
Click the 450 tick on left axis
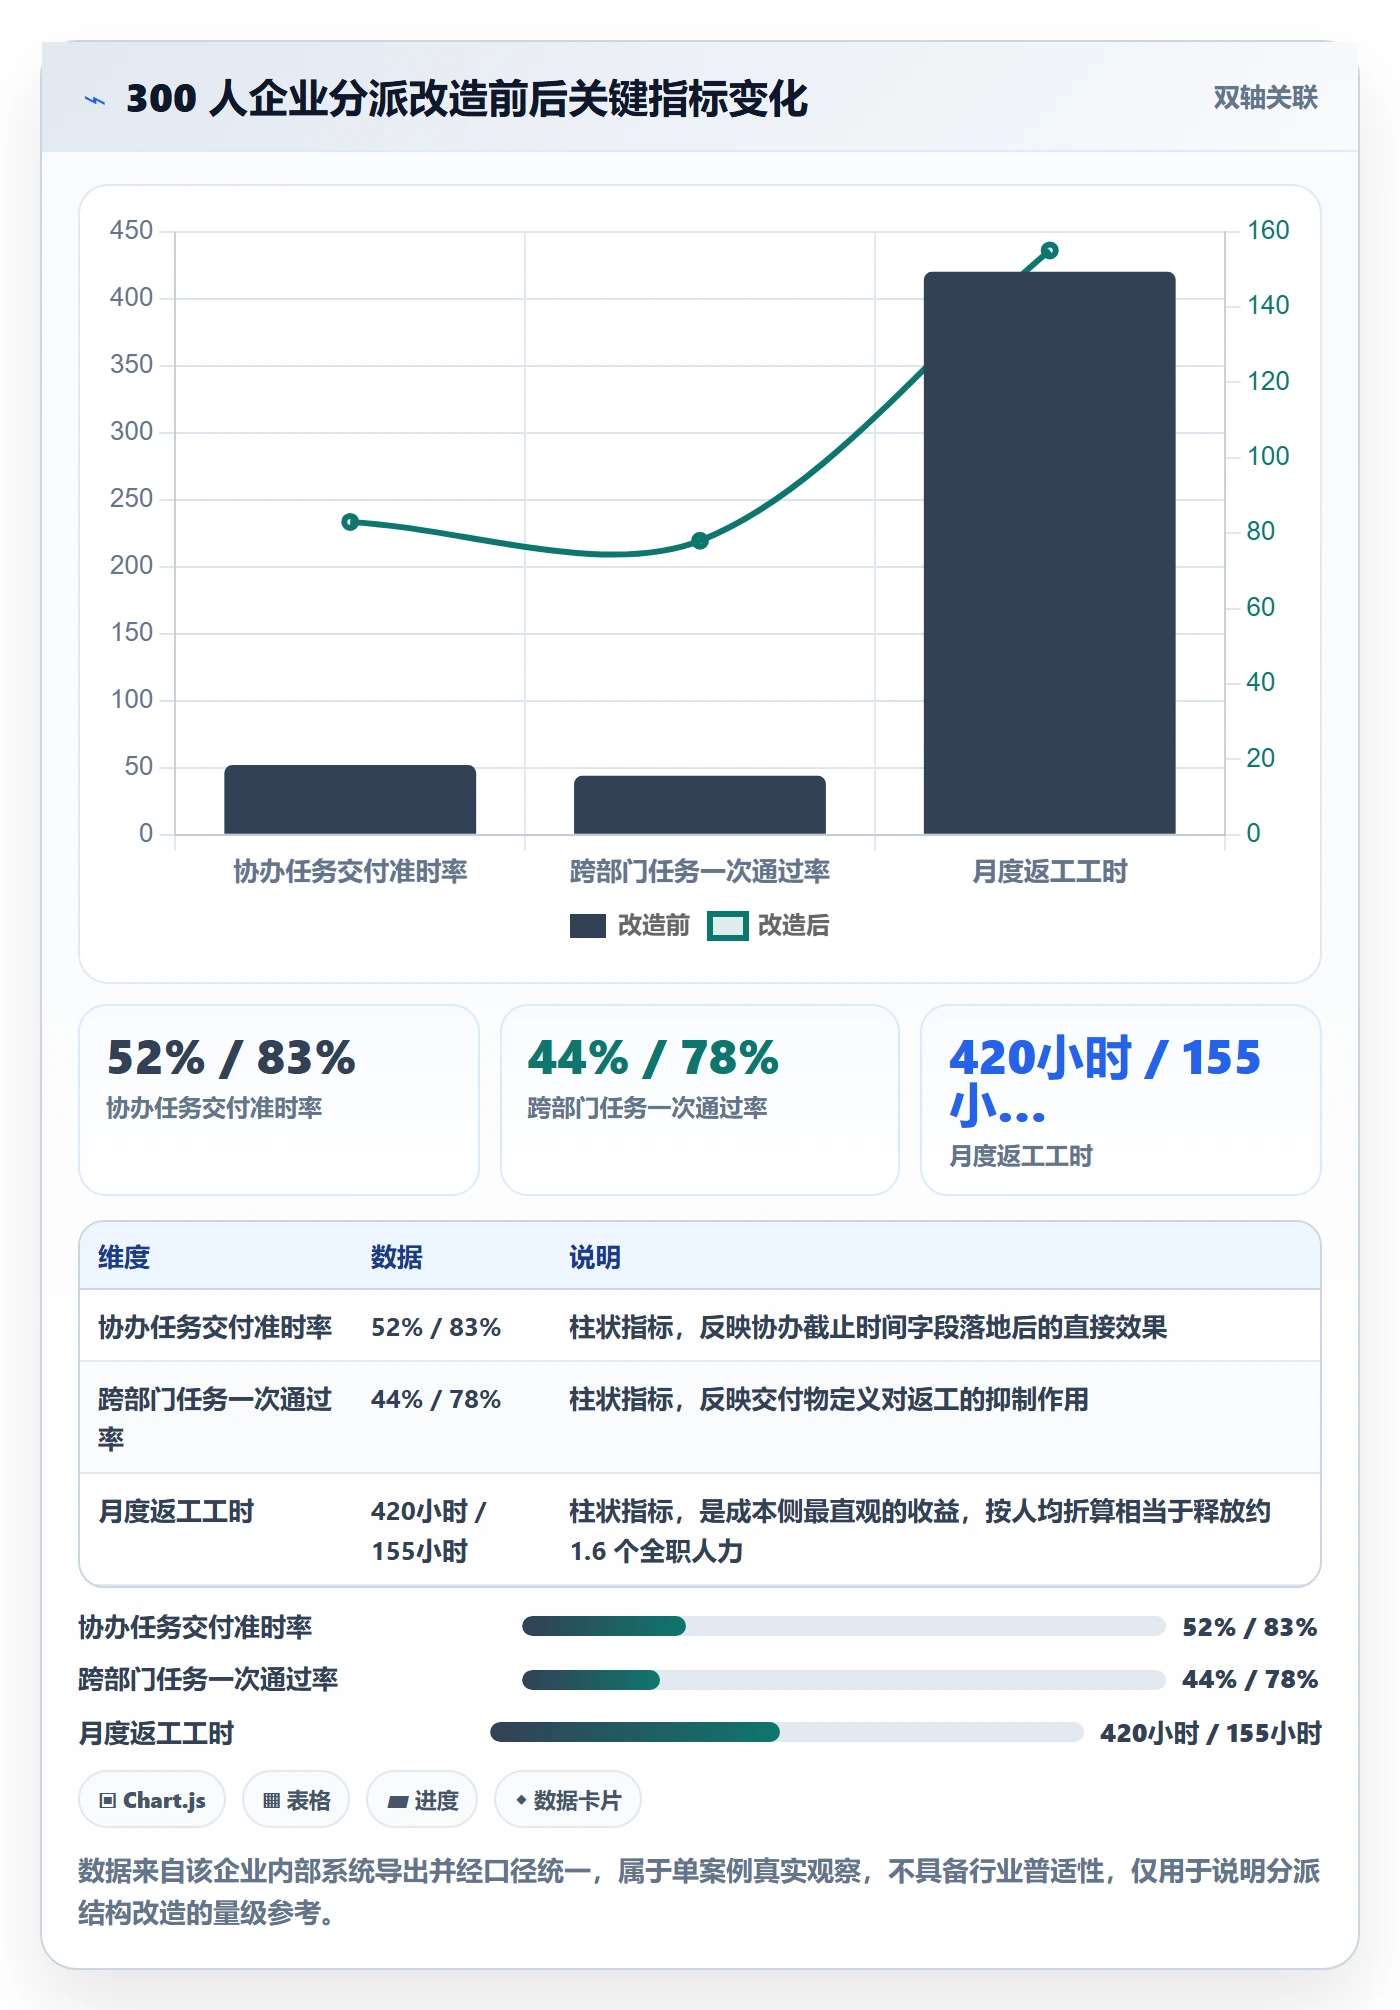(x=131, y=230)
